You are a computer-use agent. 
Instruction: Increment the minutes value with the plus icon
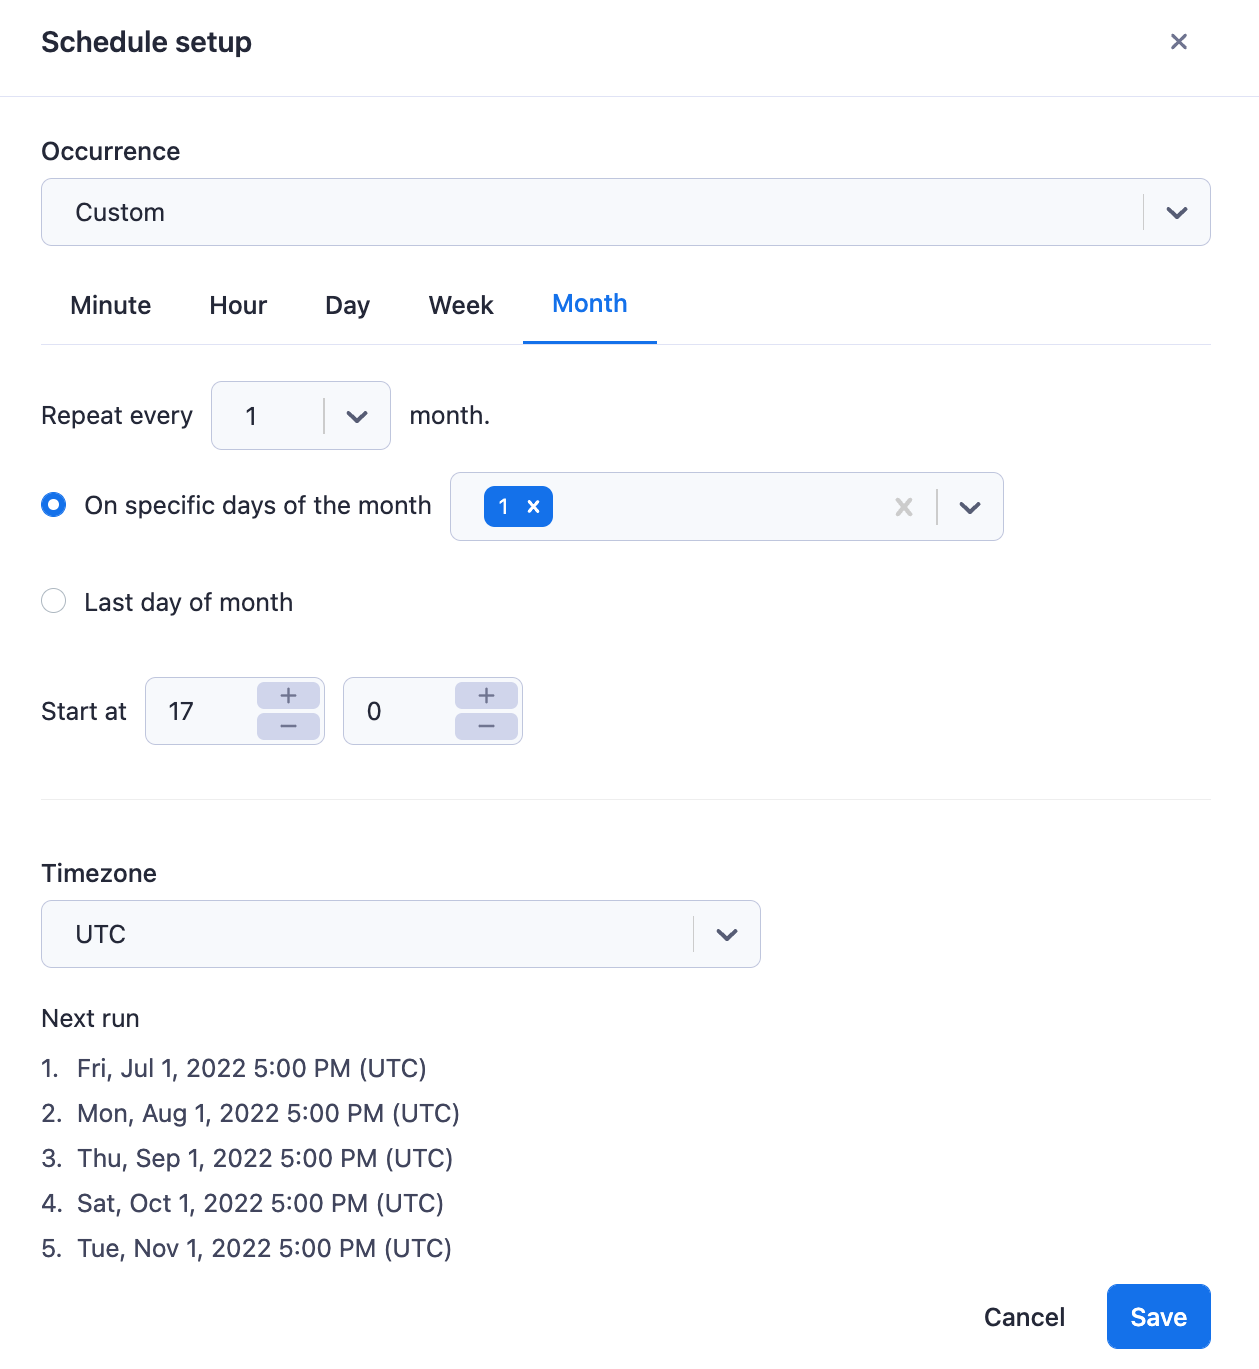click(x=485, y=695)
